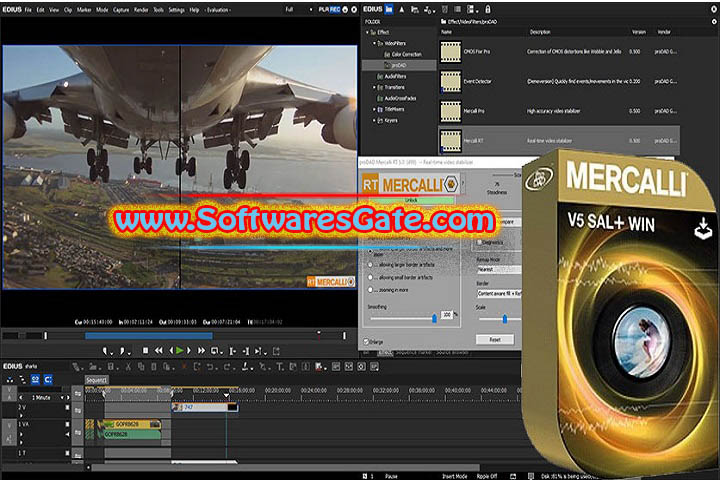The height and width of the screenshot is (480, 720).
Task: Expand the TitleMixers tree node
Action: tap(374, 109)
